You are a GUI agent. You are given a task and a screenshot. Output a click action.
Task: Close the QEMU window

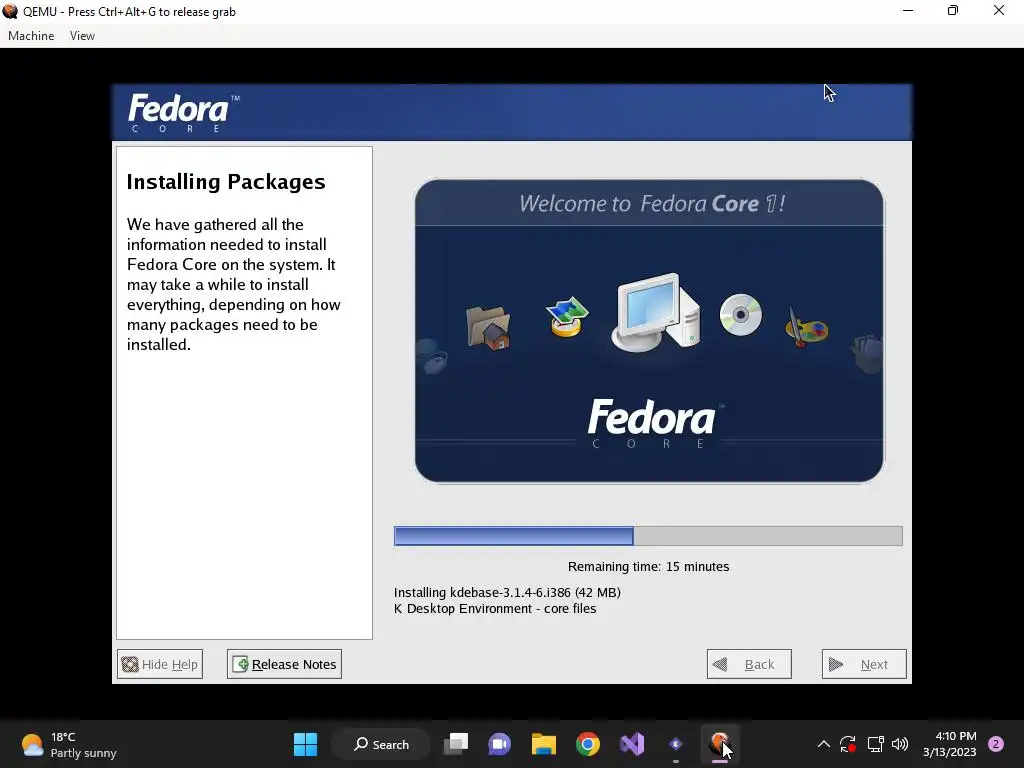point(999,11)
